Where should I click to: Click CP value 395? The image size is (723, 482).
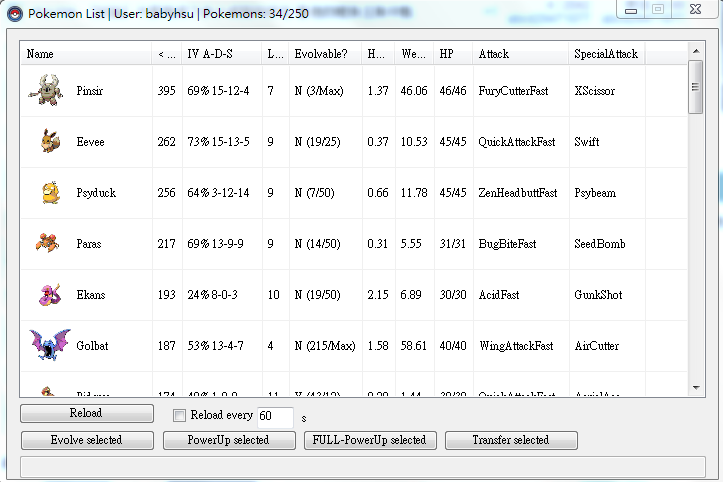[x=166, y=91]
